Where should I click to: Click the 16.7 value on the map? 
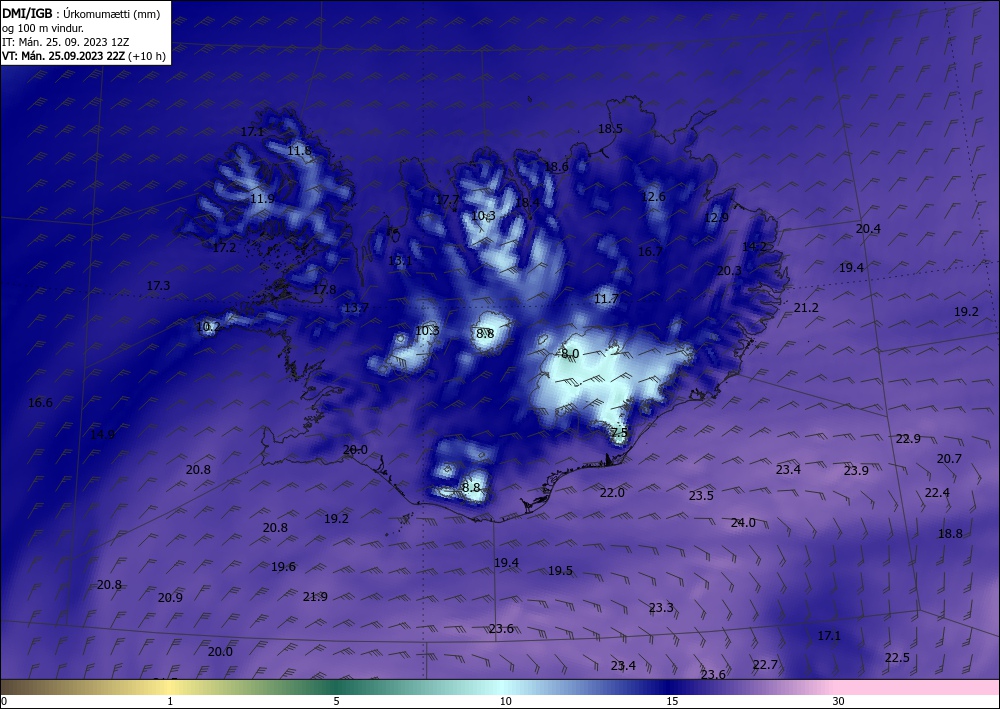[650, 251]
